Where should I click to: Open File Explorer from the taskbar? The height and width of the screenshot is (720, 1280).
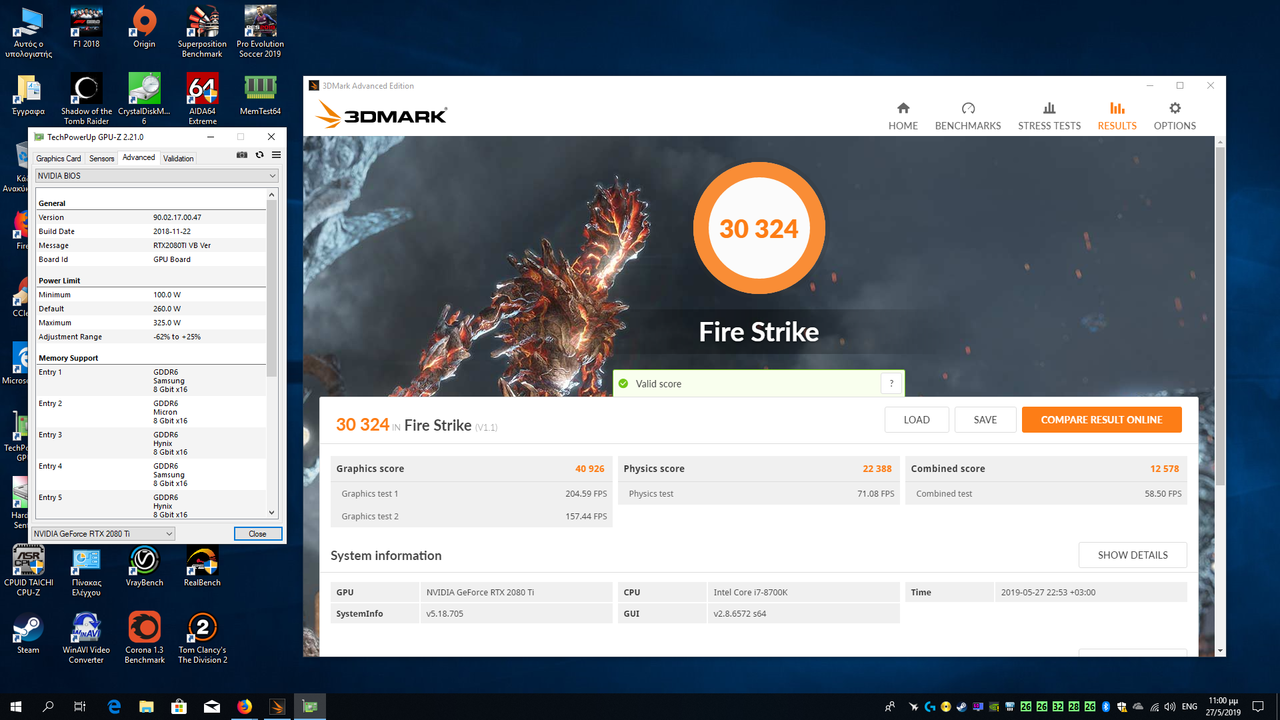point(147,706)
